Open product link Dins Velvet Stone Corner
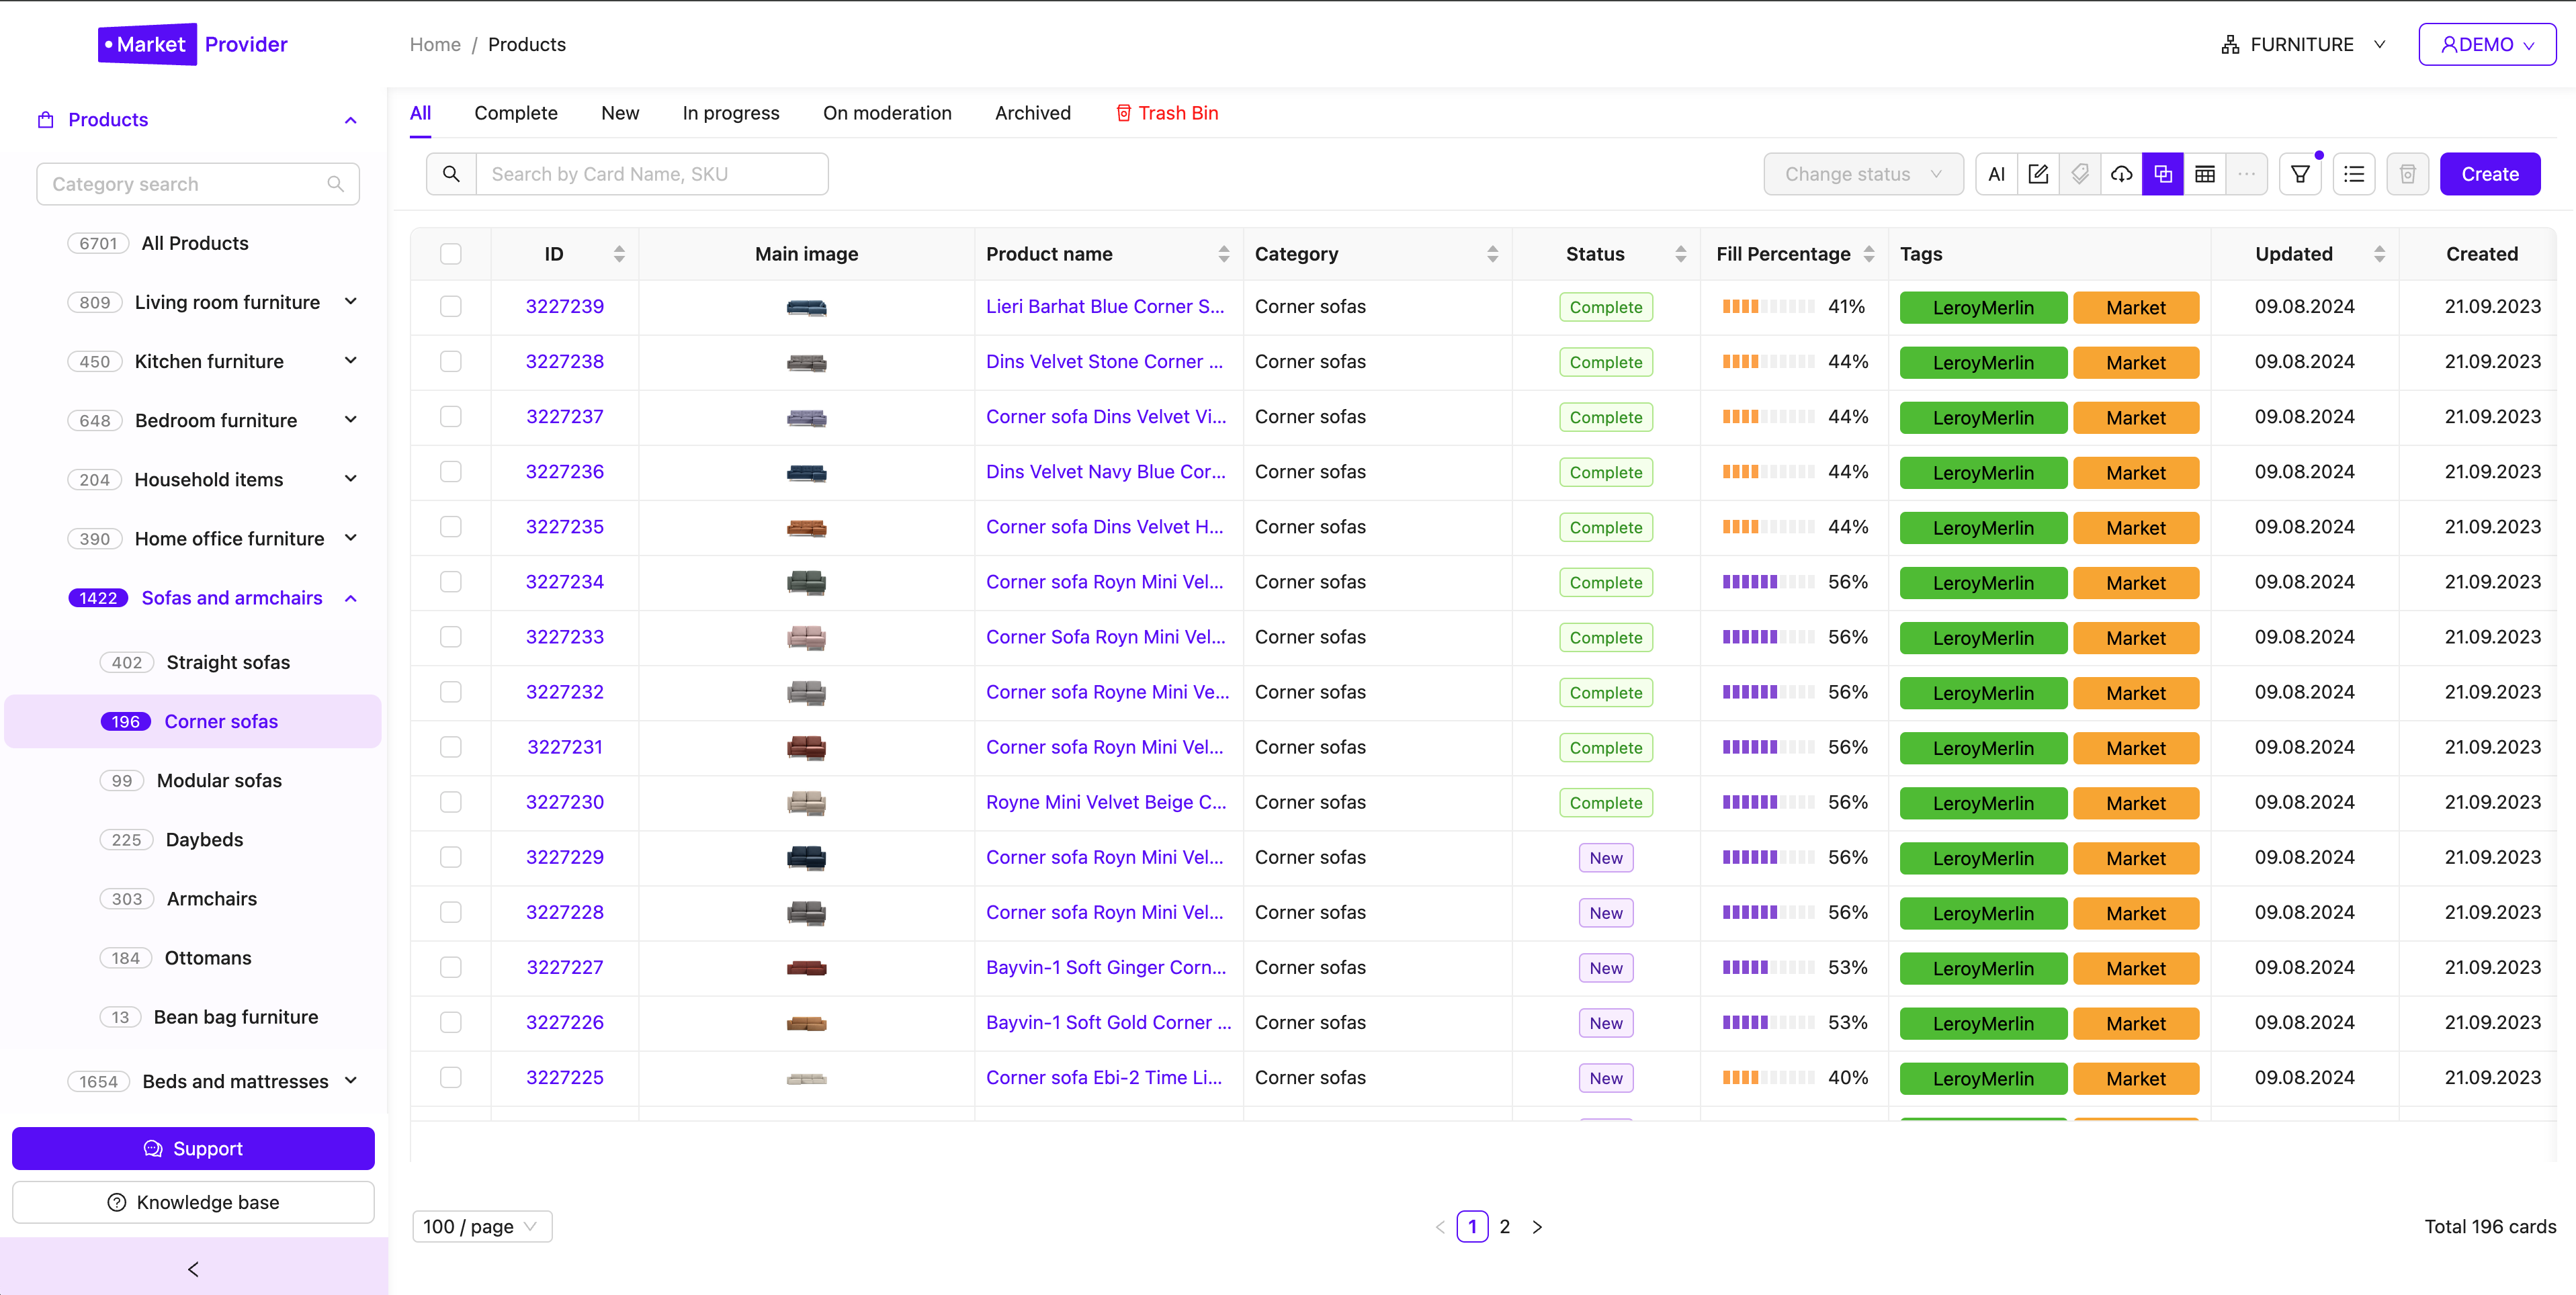The image size is (2576, 1295). (1104, 361)
